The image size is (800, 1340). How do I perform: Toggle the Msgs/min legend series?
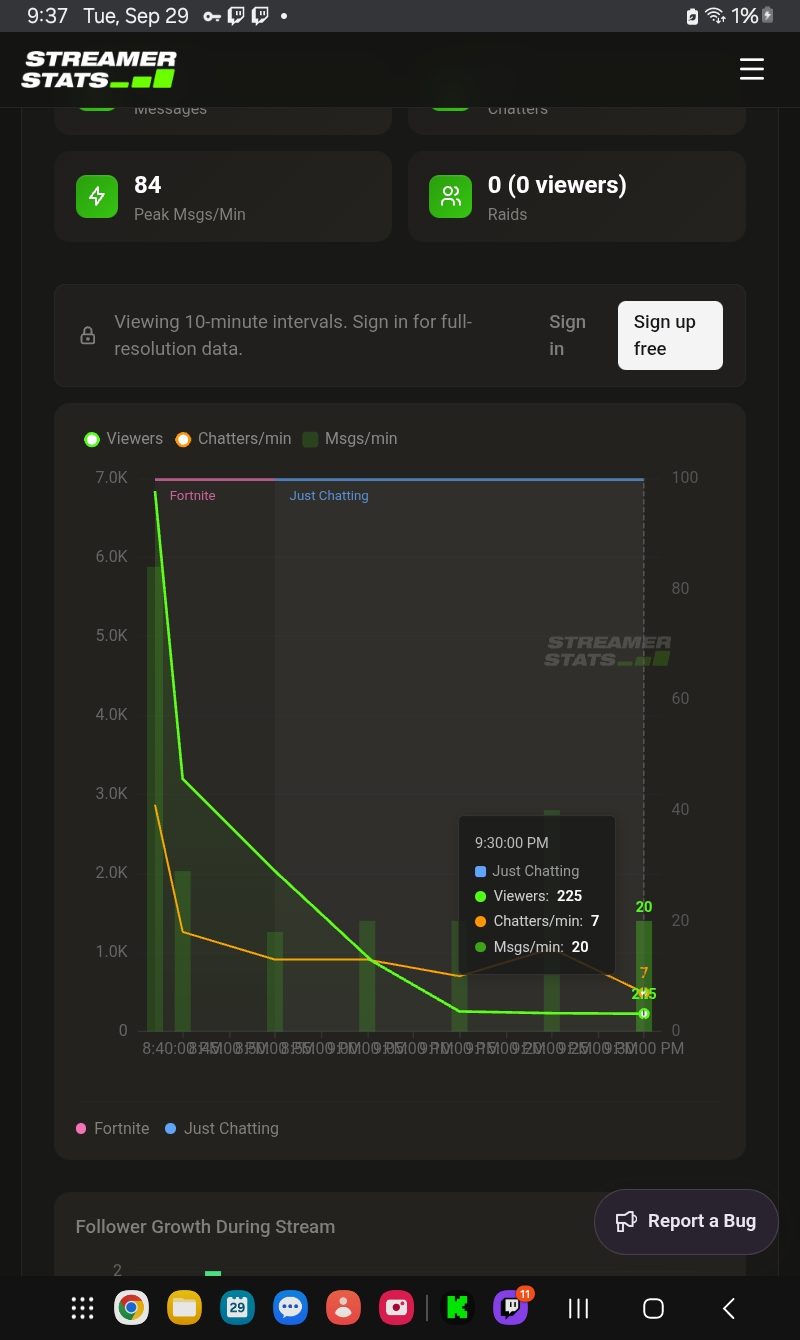(350, 438)
